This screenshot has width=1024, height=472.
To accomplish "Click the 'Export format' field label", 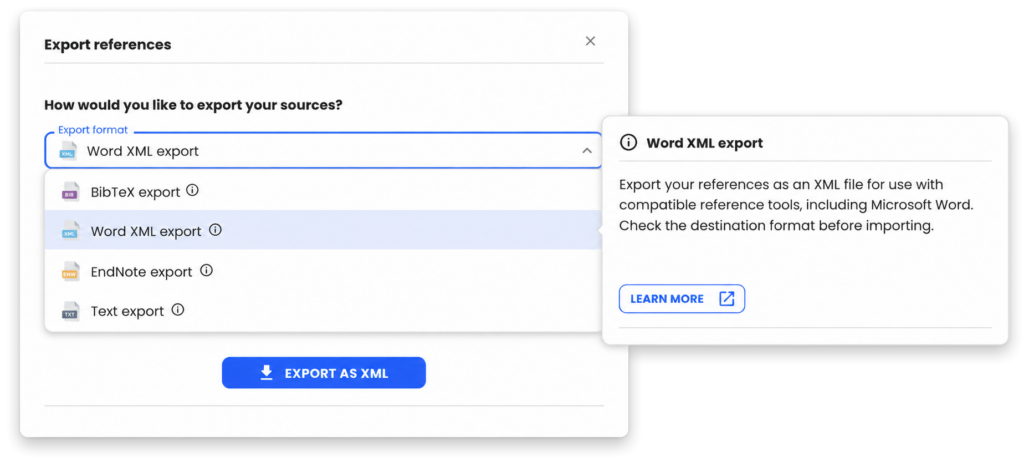I will [x=93, y=130].
